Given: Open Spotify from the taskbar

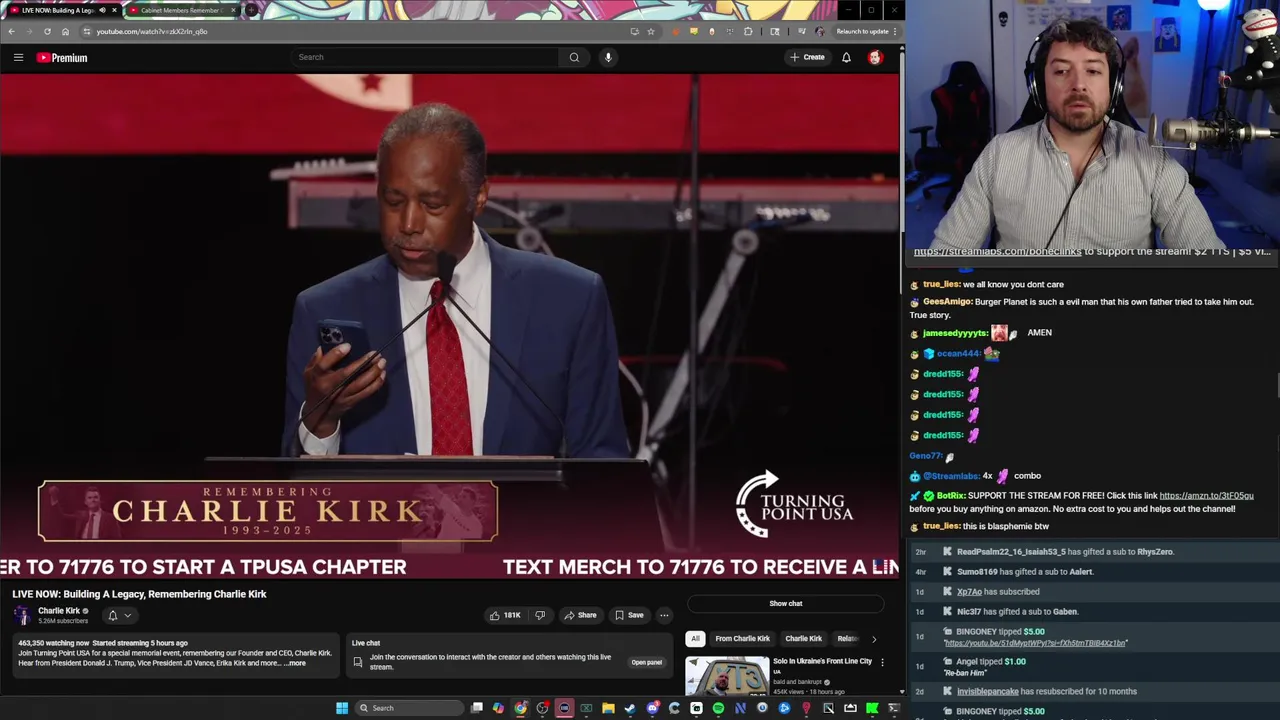Looking at the screenshot, I should click(718, 708).
